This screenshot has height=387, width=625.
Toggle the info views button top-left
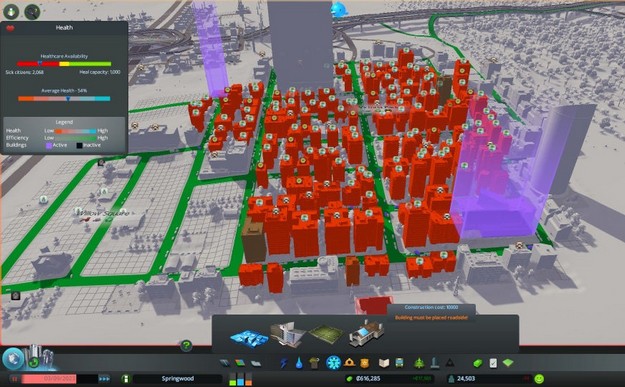pos(11,12)
